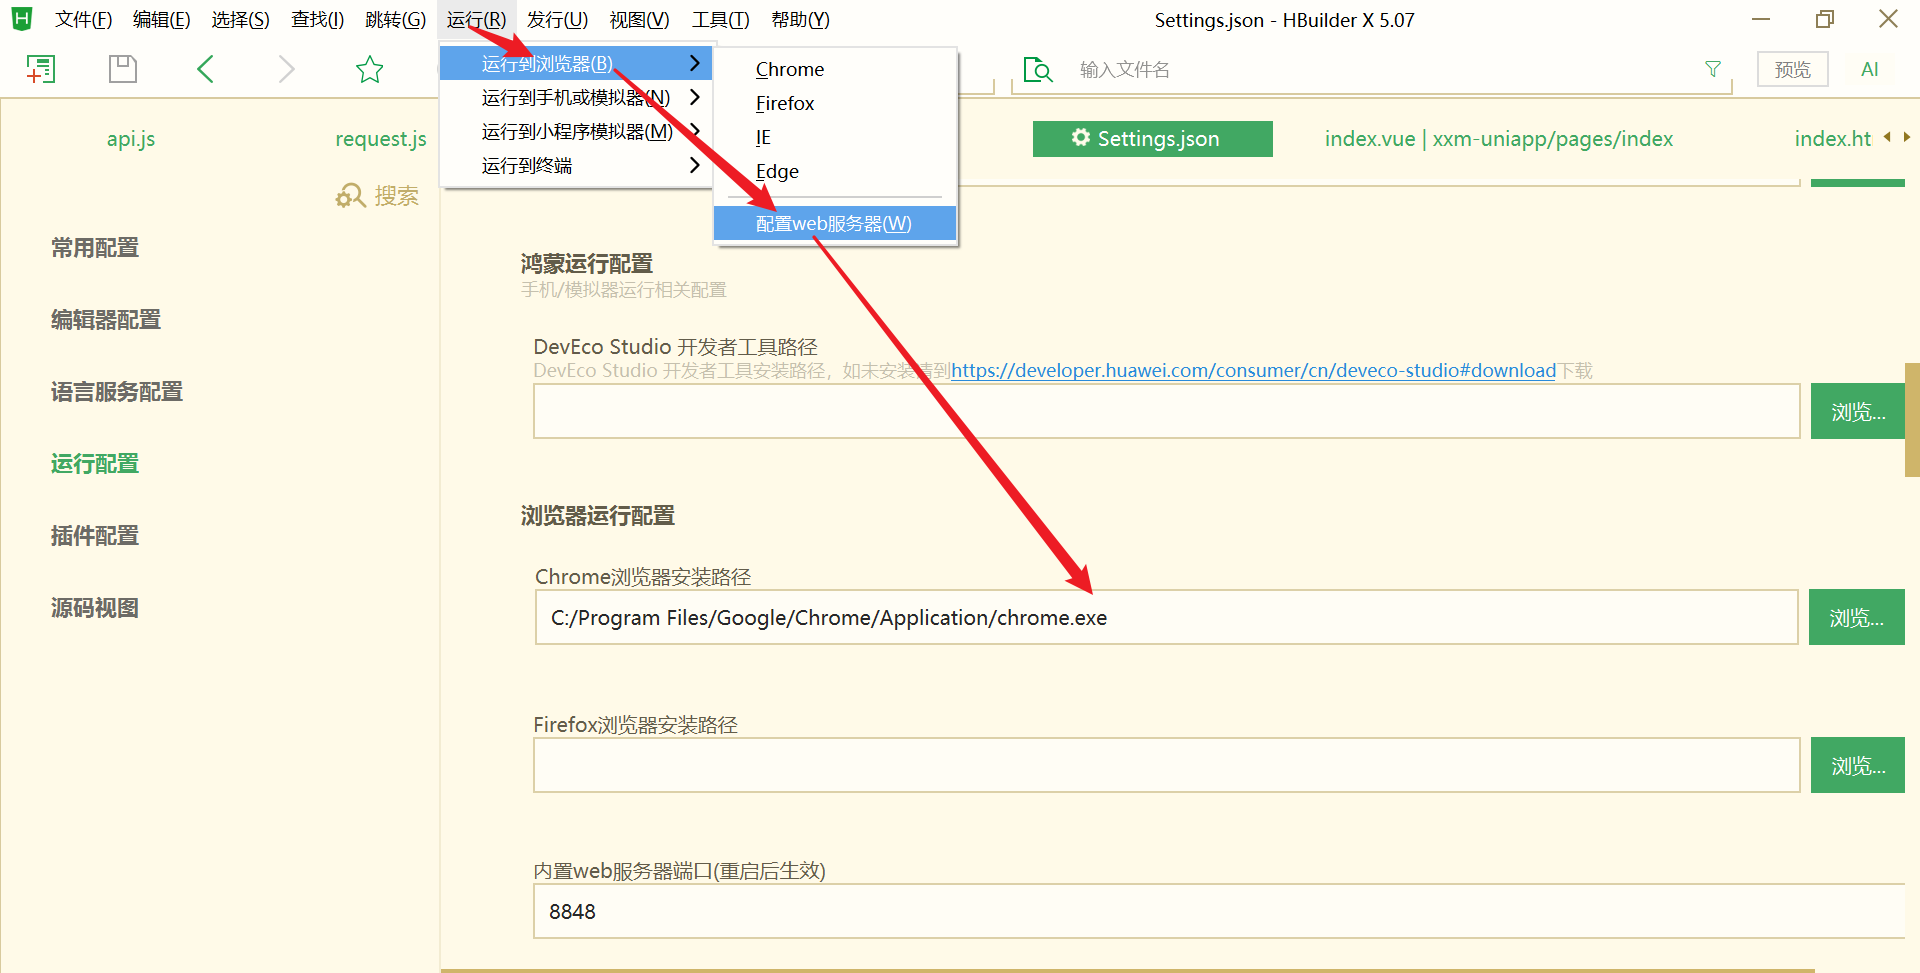Go forward with the right arrow icon
This screenshot has width=1920, height=973.
287,69
